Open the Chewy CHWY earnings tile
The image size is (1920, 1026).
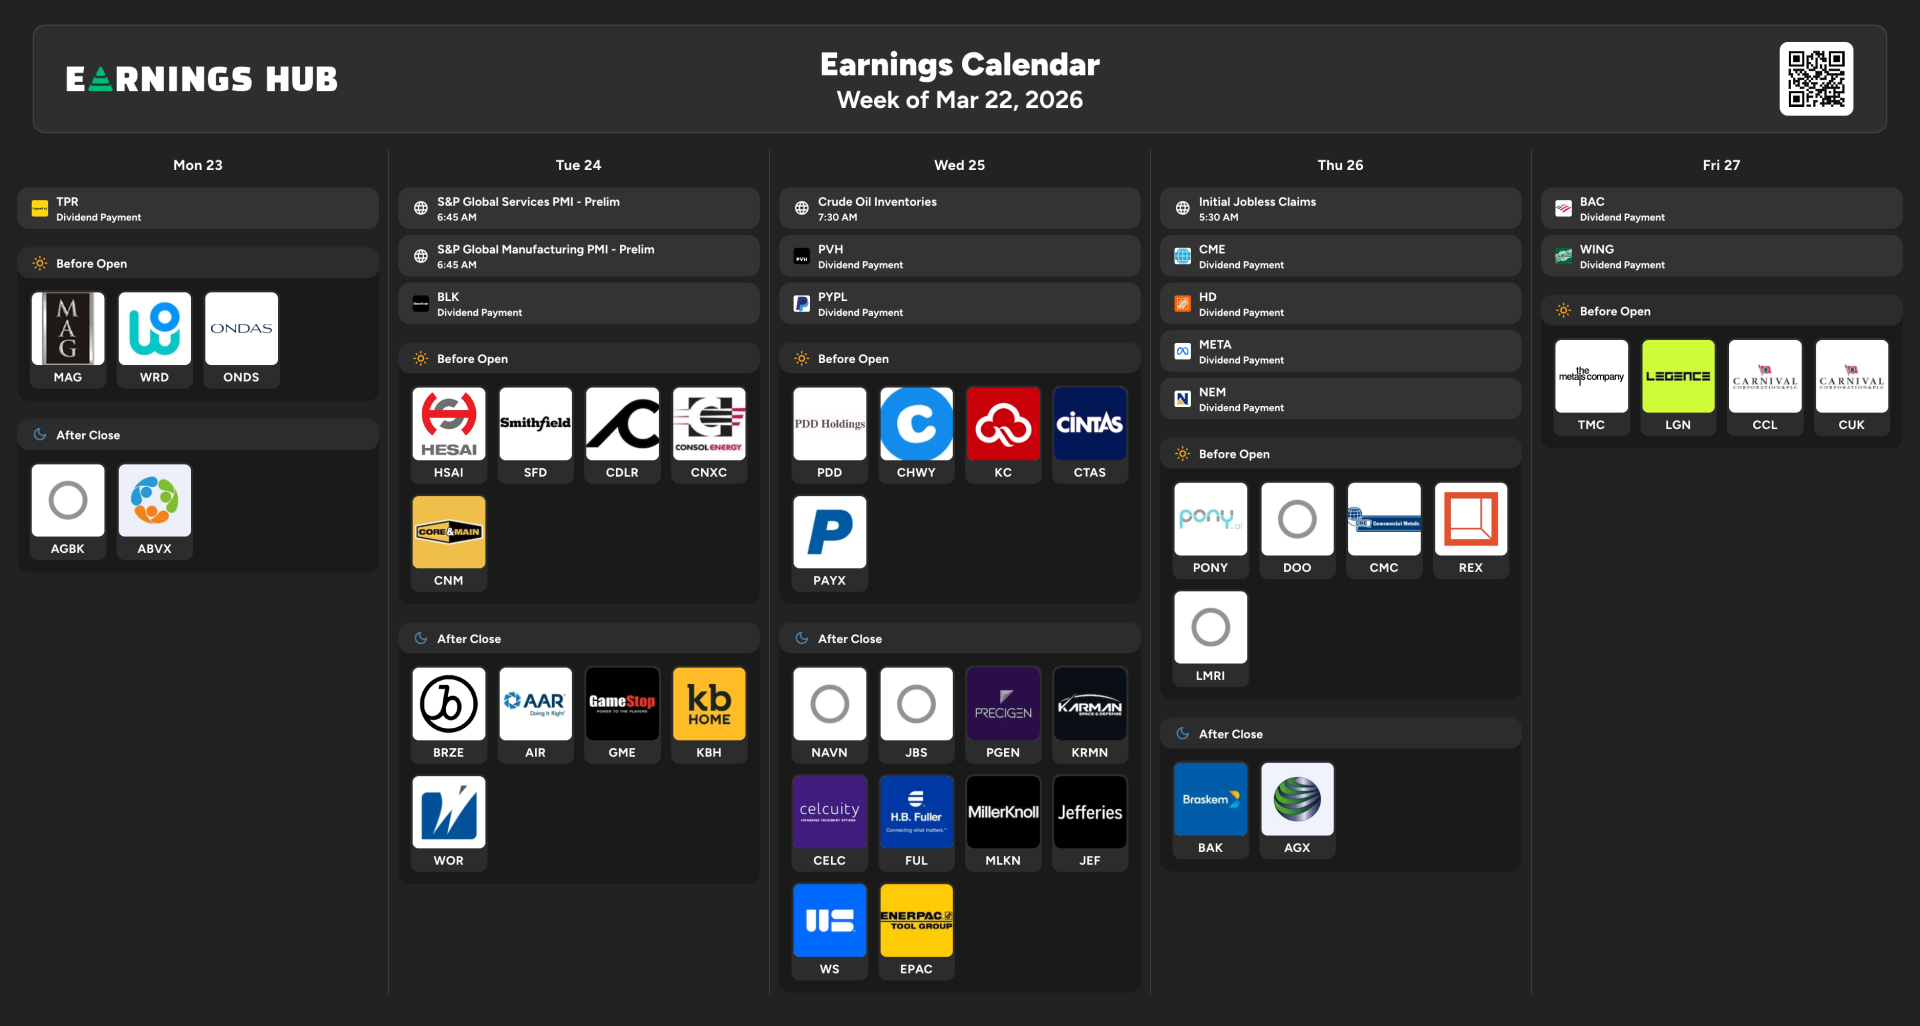click(x=915, y=424)
